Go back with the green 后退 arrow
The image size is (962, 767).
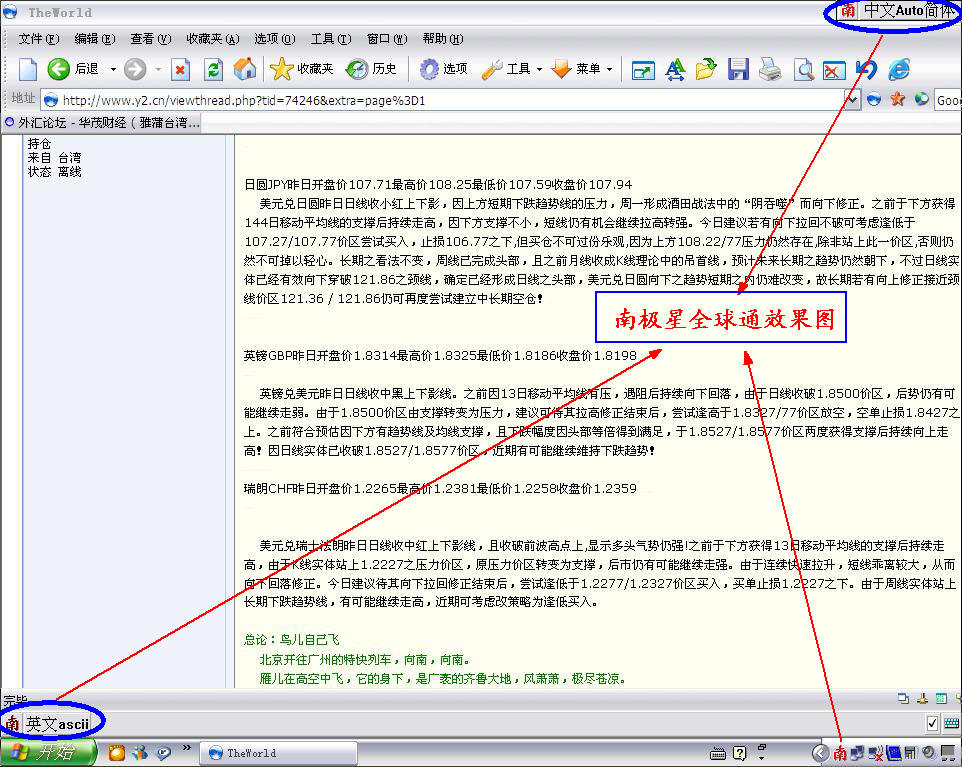[x=73, y=69]
